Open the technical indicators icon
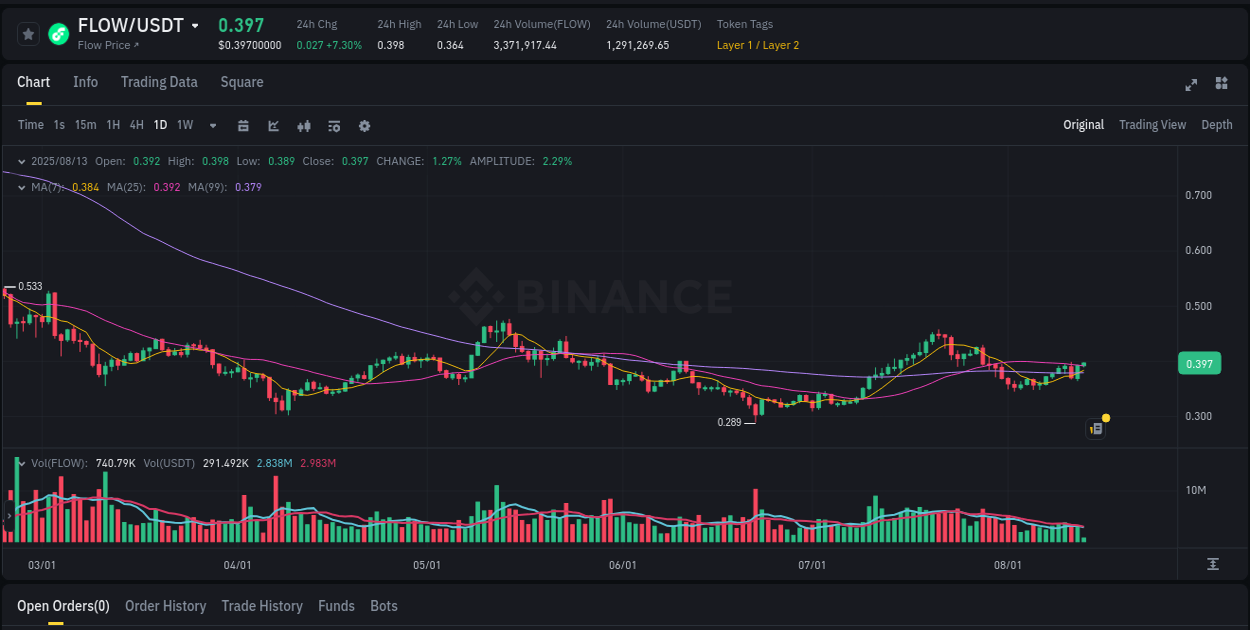This screenshot has width=1250, height=630. pos(303,125)
